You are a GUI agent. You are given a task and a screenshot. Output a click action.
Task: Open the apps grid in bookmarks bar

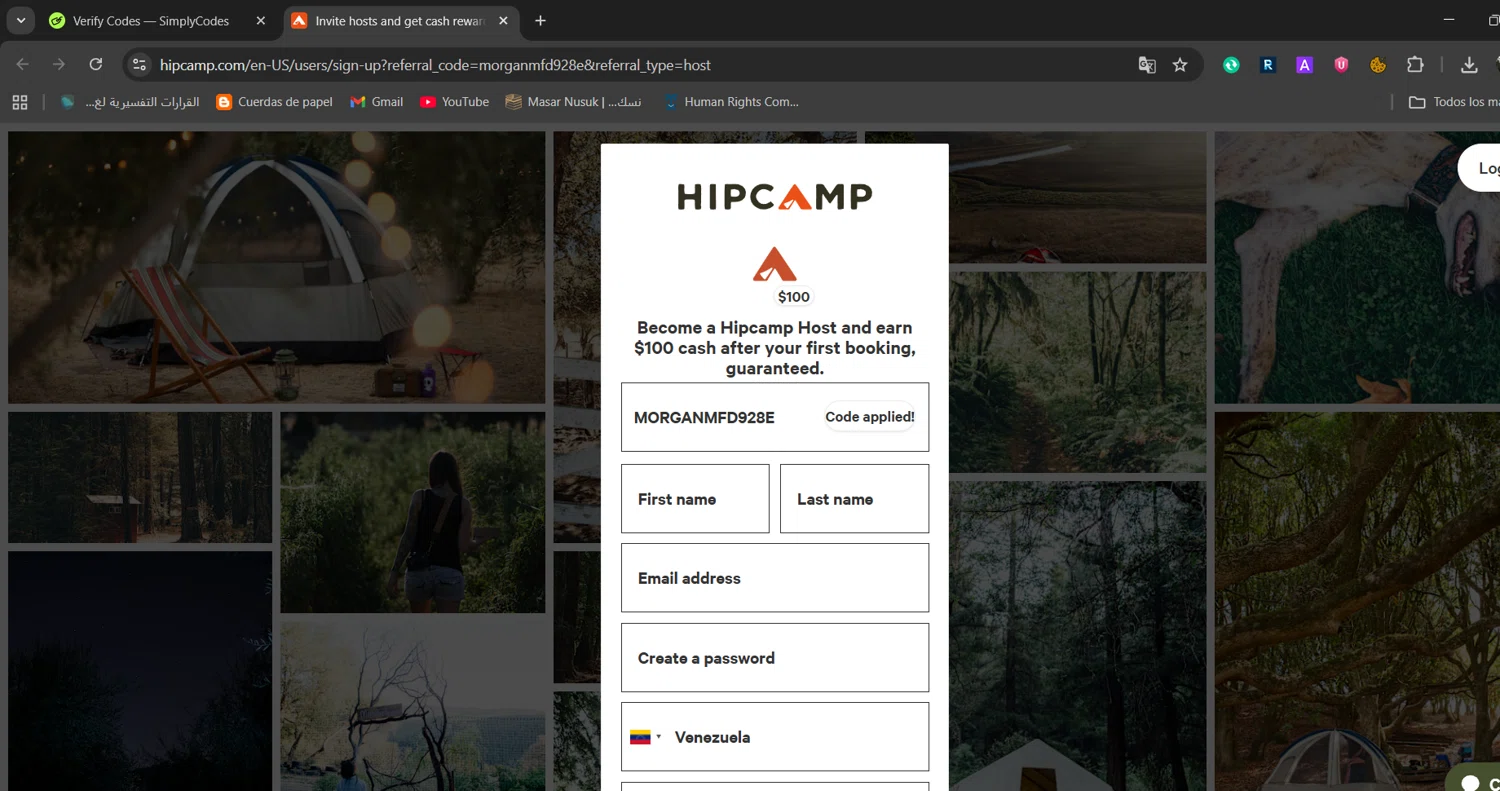[20, 102]
